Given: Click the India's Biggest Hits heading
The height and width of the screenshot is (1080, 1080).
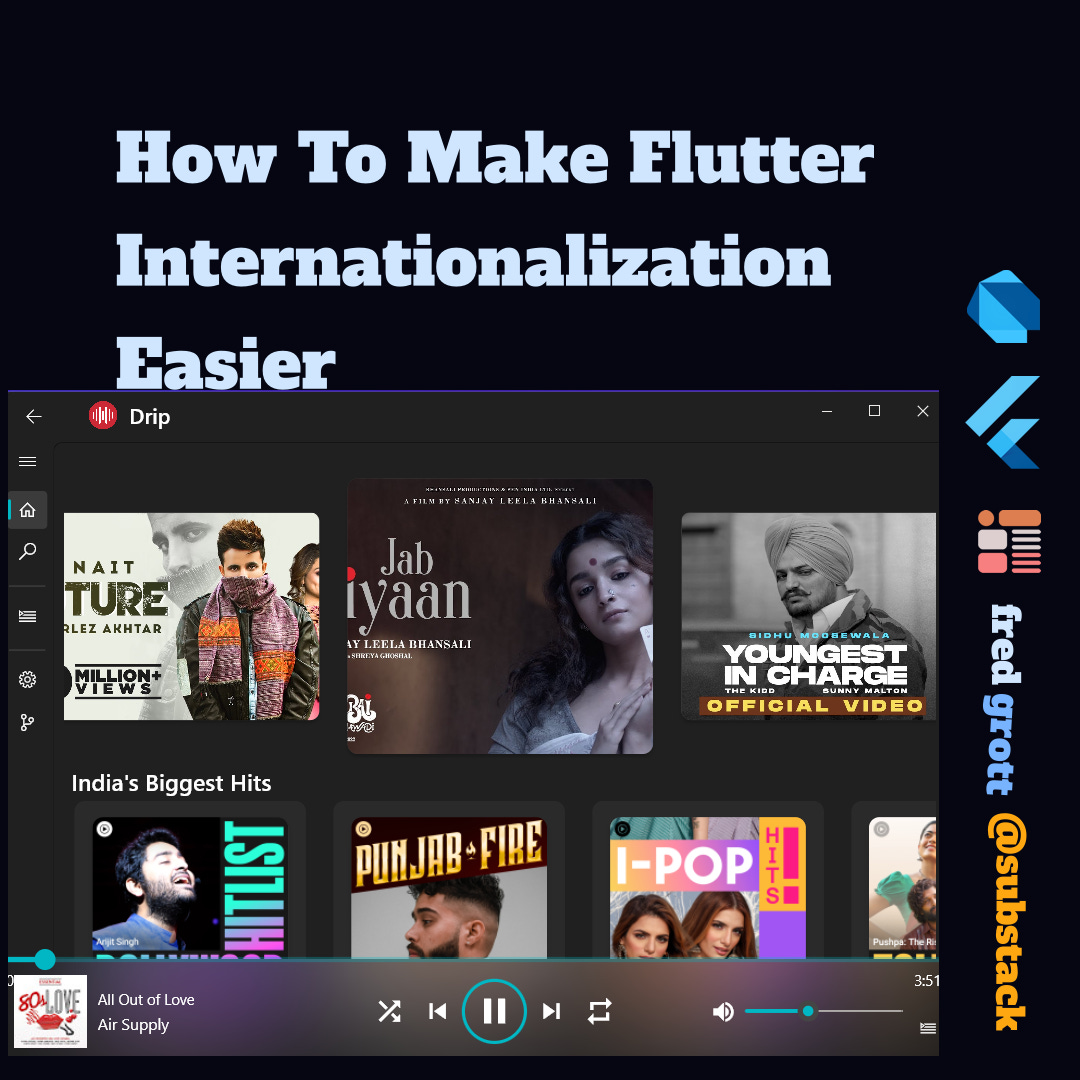Looking at the screenshot, I should pyautogui.click(x=171, y=783).
